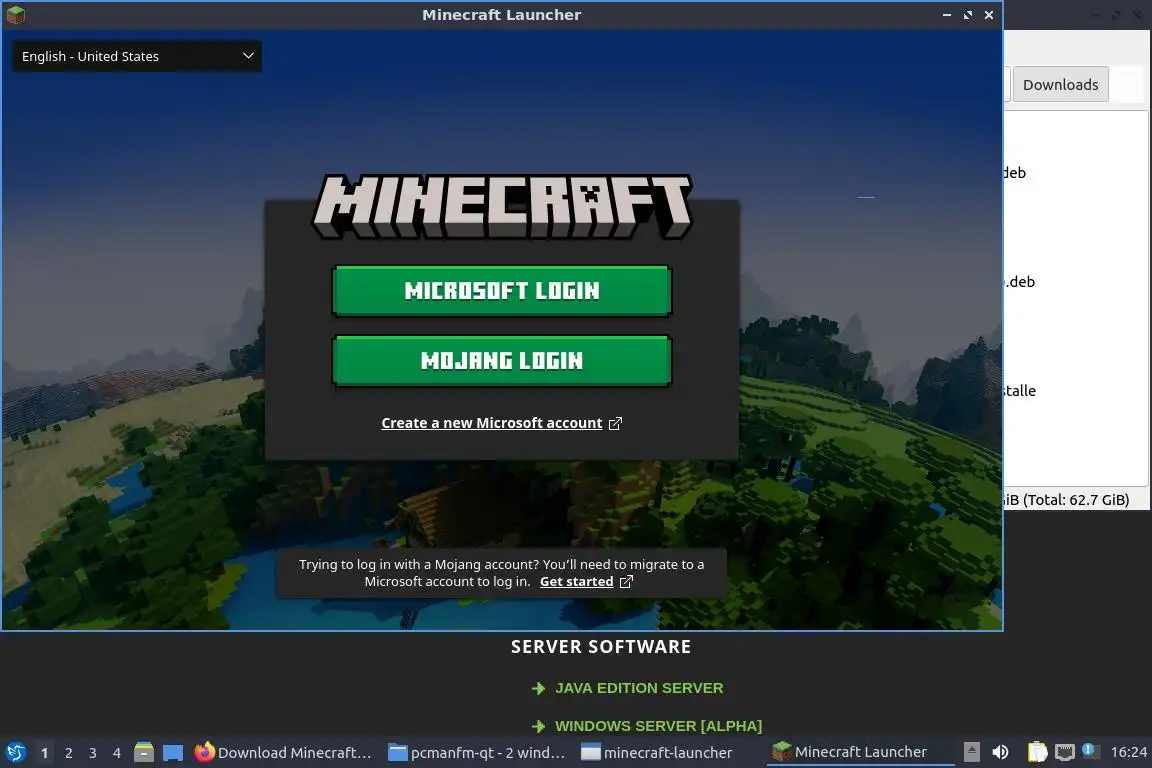Click the 16:24 clock in taskbar

[1128, 752]
